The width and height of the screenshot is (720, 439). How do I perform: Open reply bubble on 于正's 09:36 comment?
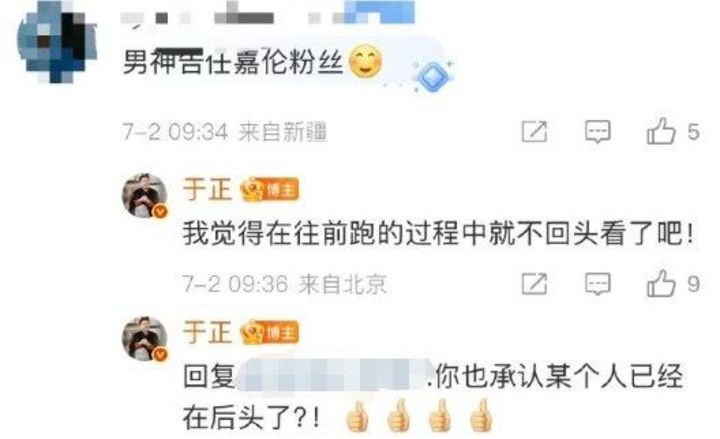(597, 284)
